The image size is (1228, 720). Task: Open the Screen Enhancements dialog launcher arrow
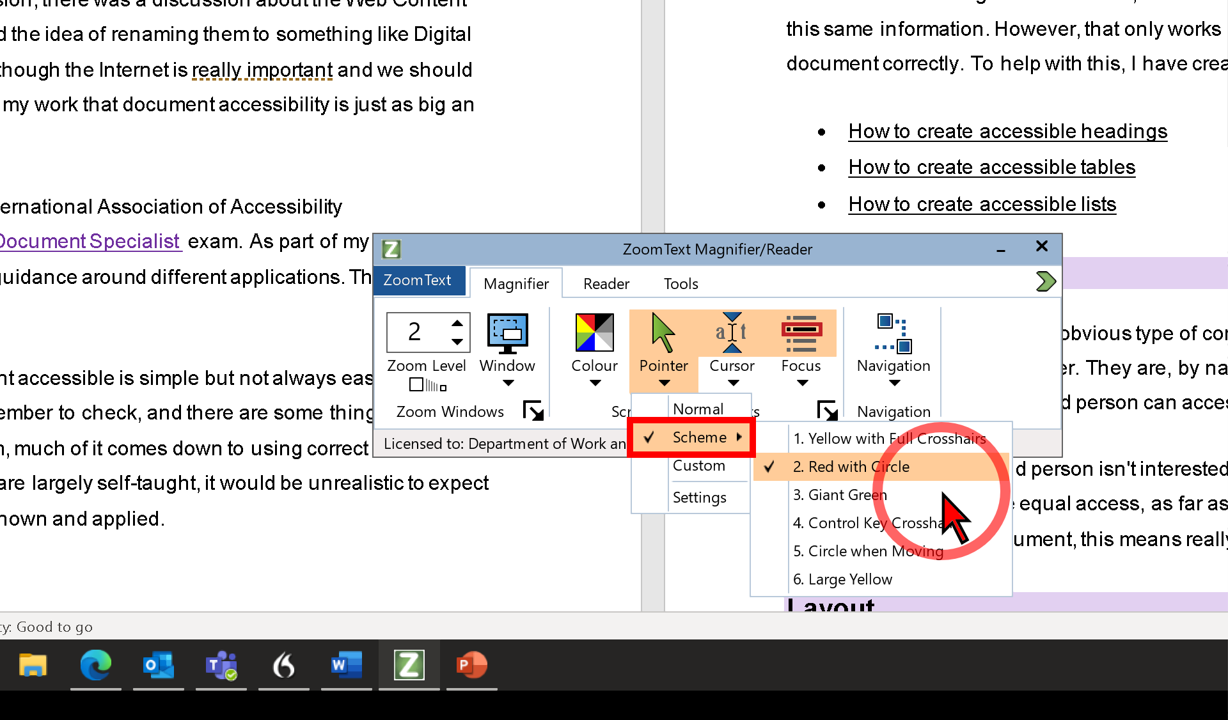827,411
